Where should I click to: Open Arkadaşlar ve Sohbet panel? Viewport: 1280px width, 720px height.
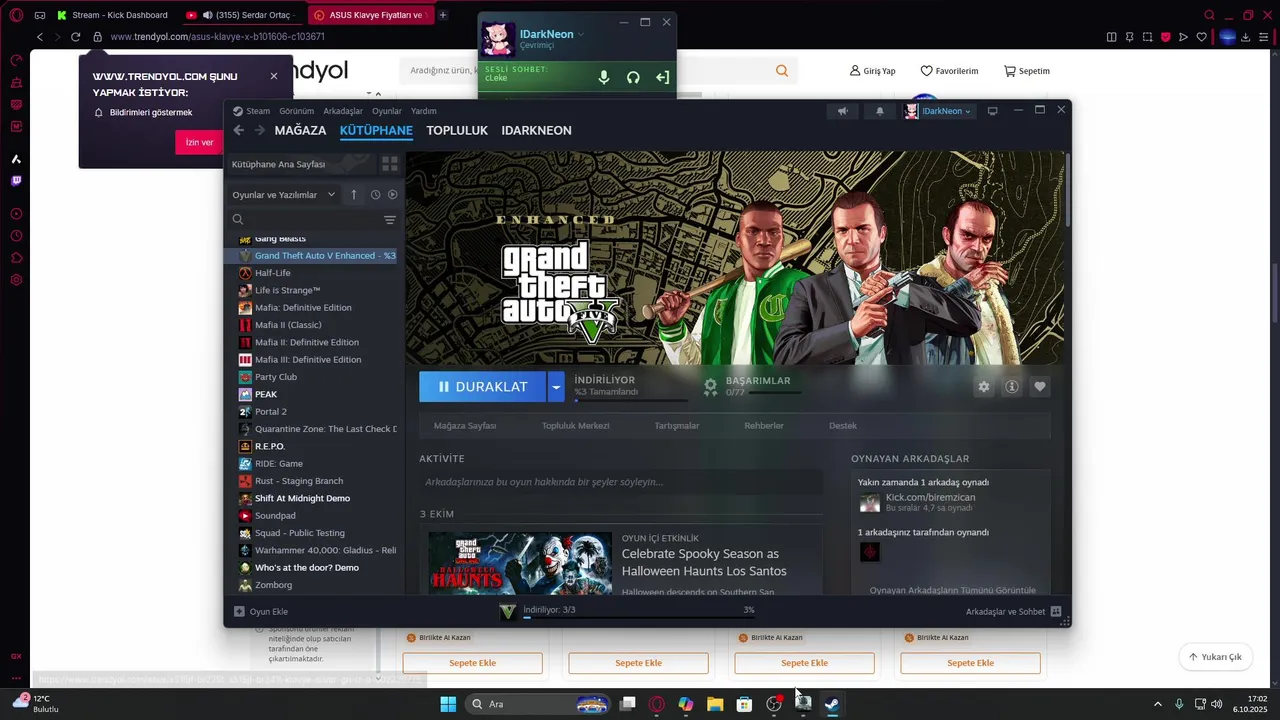(x=1013, y=611)
